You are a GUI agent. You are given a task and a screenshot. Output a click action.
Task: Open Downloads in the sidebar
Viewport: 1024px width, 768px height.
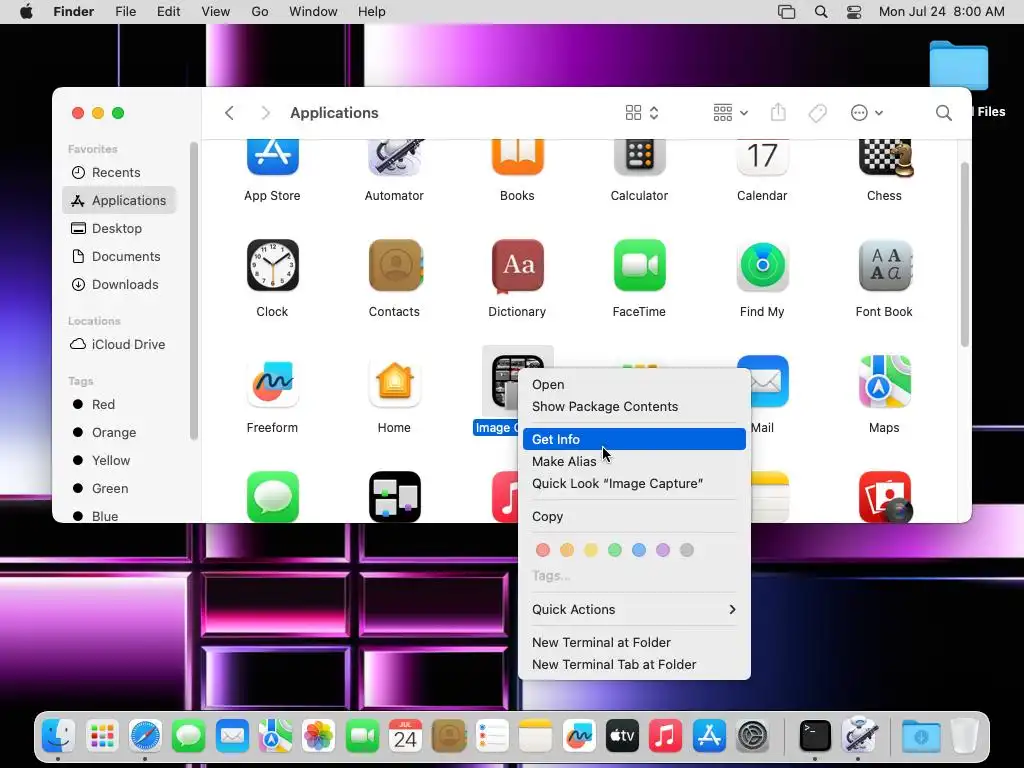pyautogui.click(x=120, y=285)
